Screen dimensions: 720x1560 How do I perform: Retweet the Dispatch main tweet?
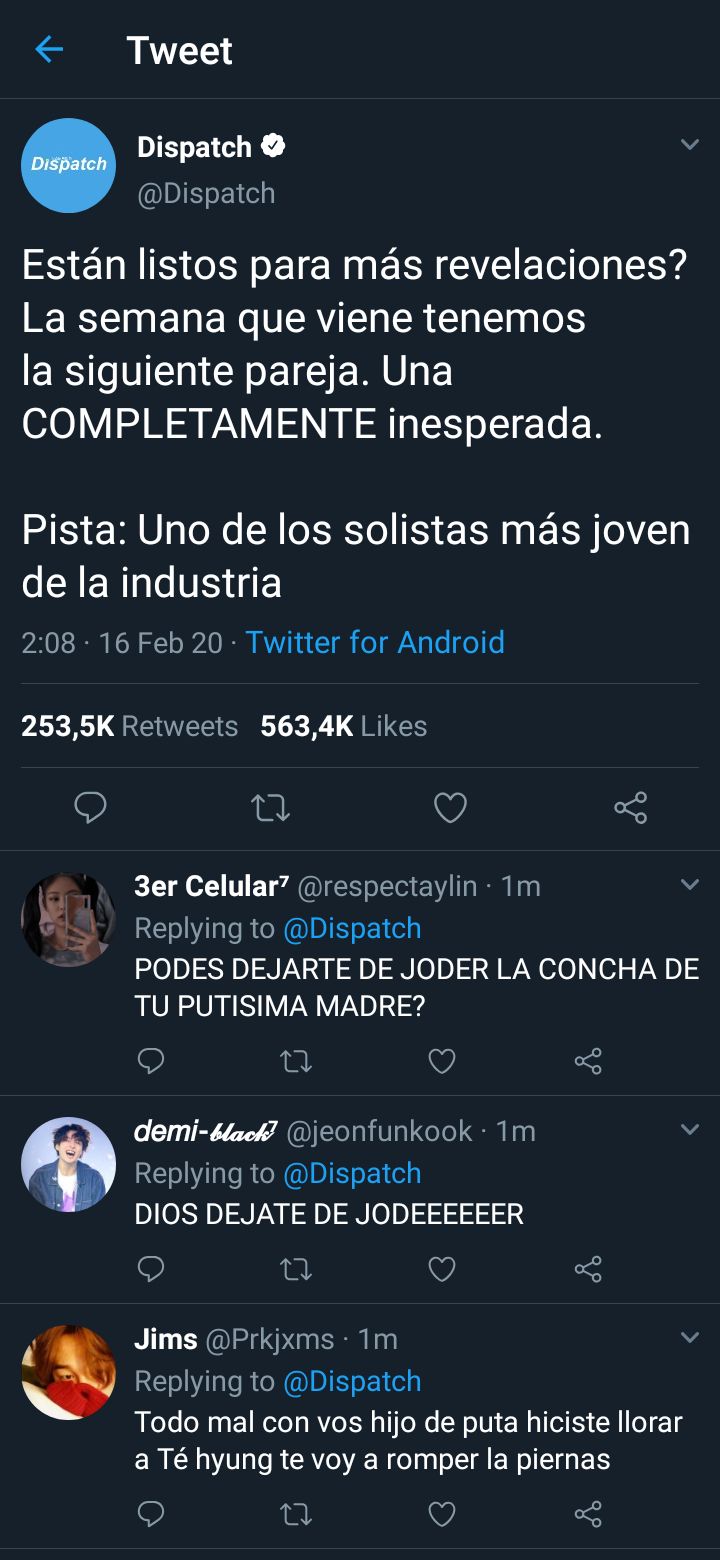pyautogui.click(x=270, y=807)
